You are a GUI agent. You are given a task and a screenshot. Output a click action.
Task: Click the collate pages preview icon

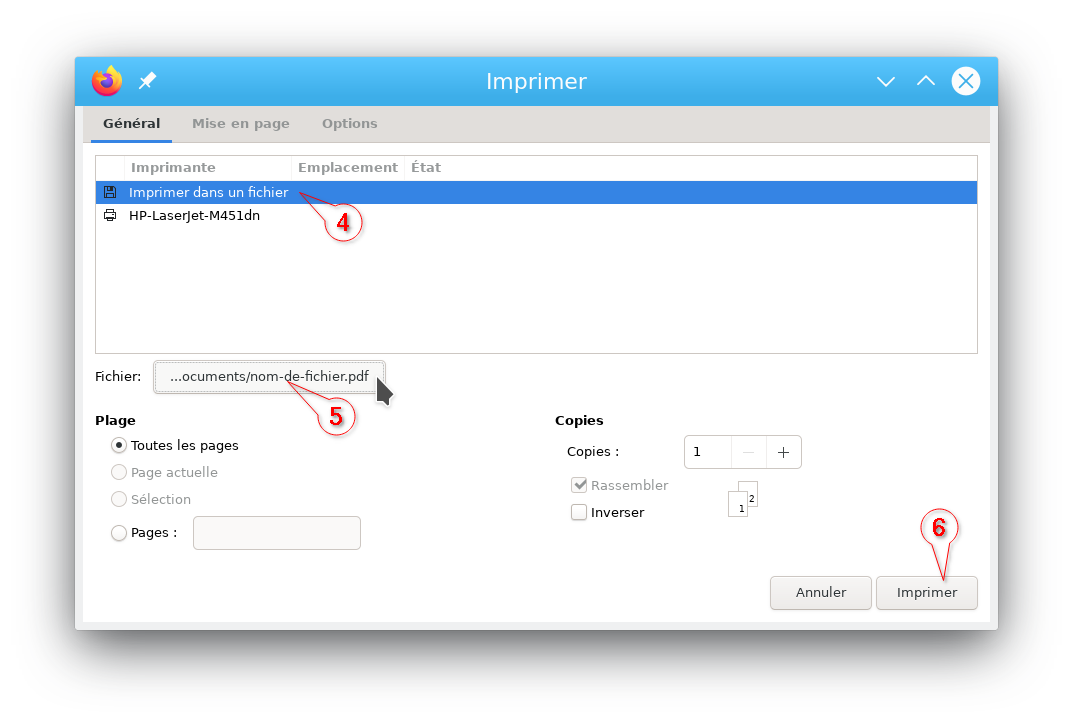pos(742,499)
